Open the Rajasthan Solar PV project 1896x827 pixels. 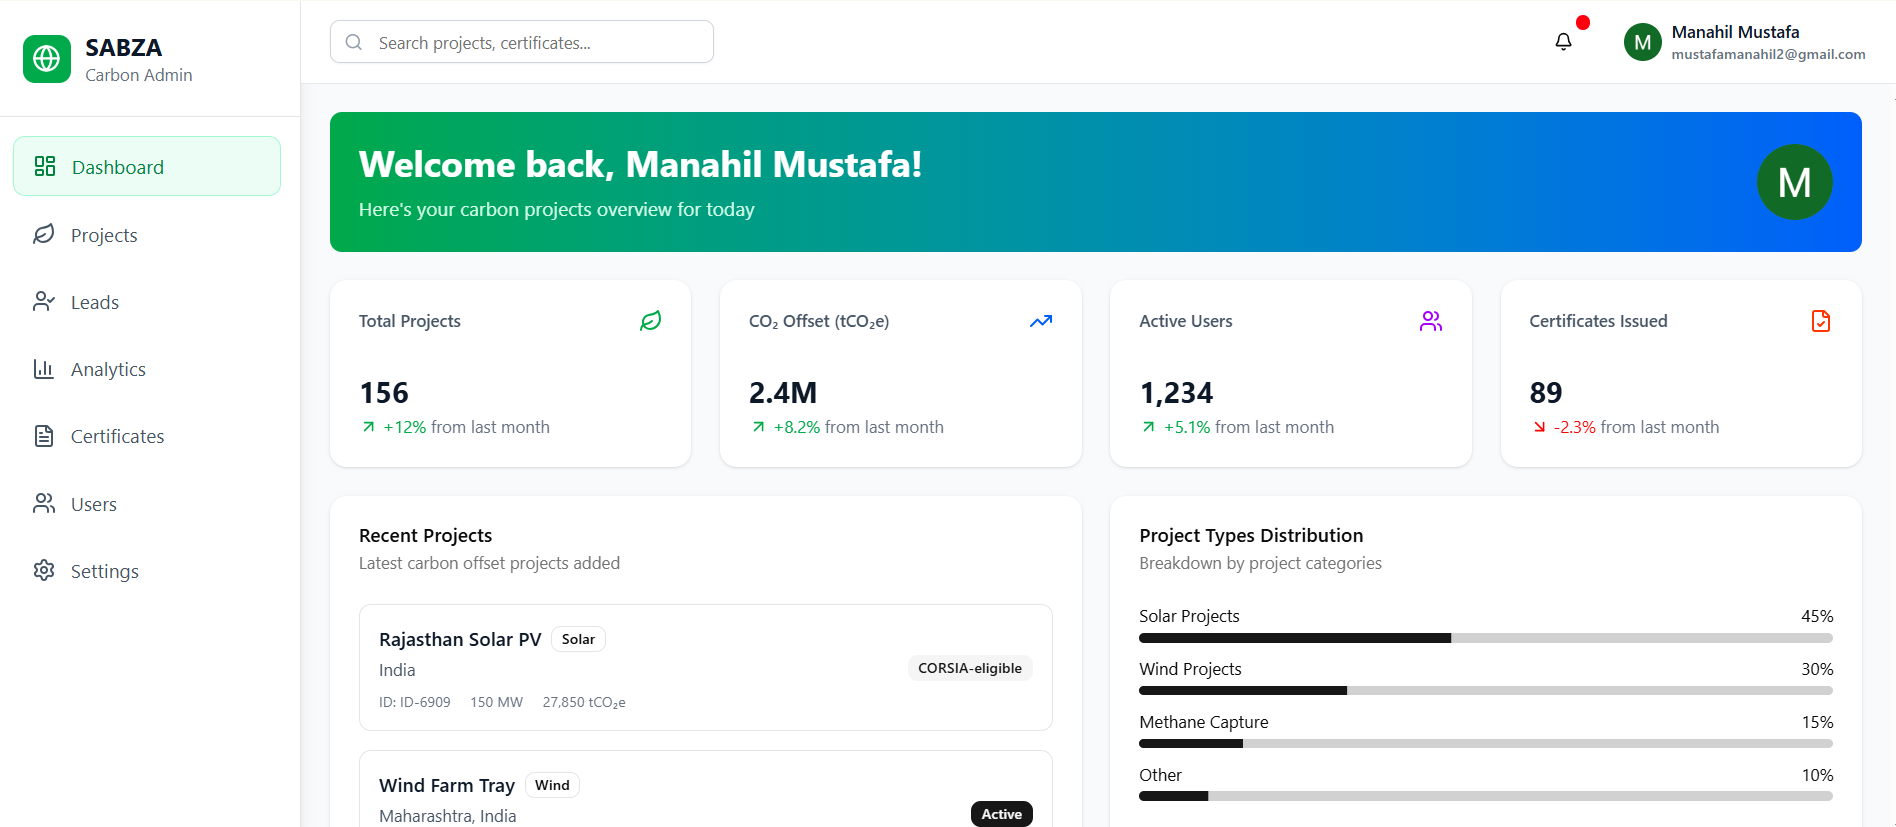(460, 639)
